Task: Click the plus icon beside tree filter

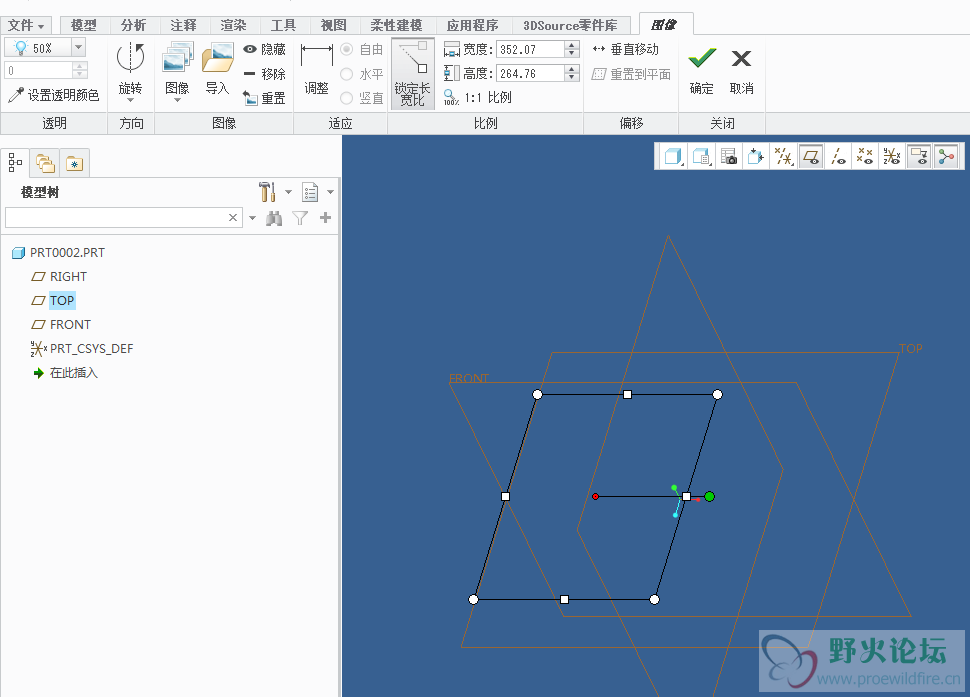Action: pyautogui.click(x=325, y=217)
